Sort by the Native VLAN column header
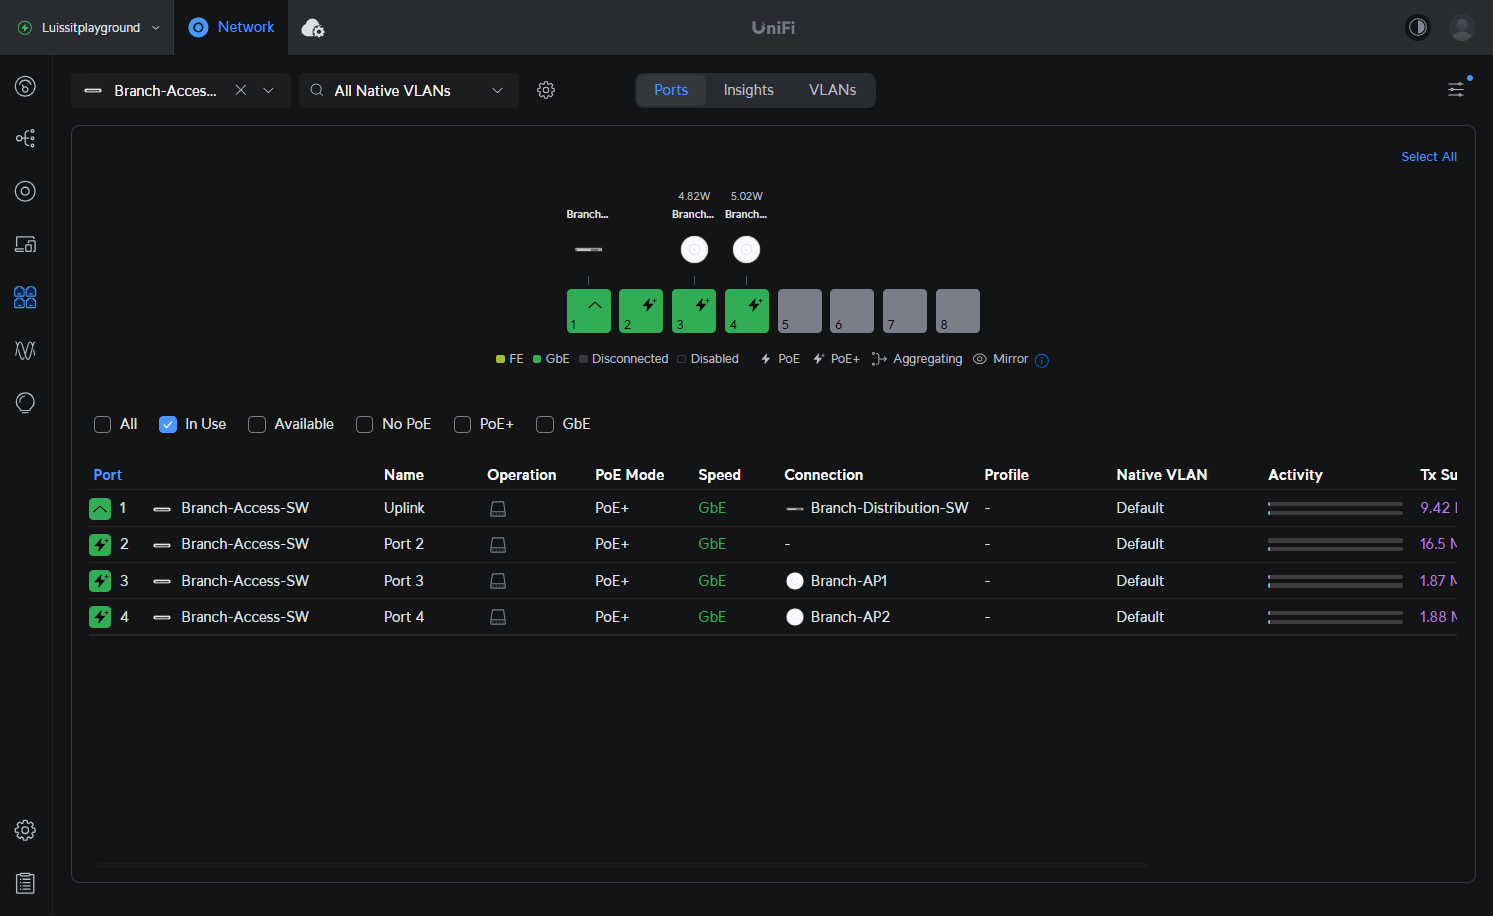This screenshot has width=1493, height=916. tap(1162, 475)
